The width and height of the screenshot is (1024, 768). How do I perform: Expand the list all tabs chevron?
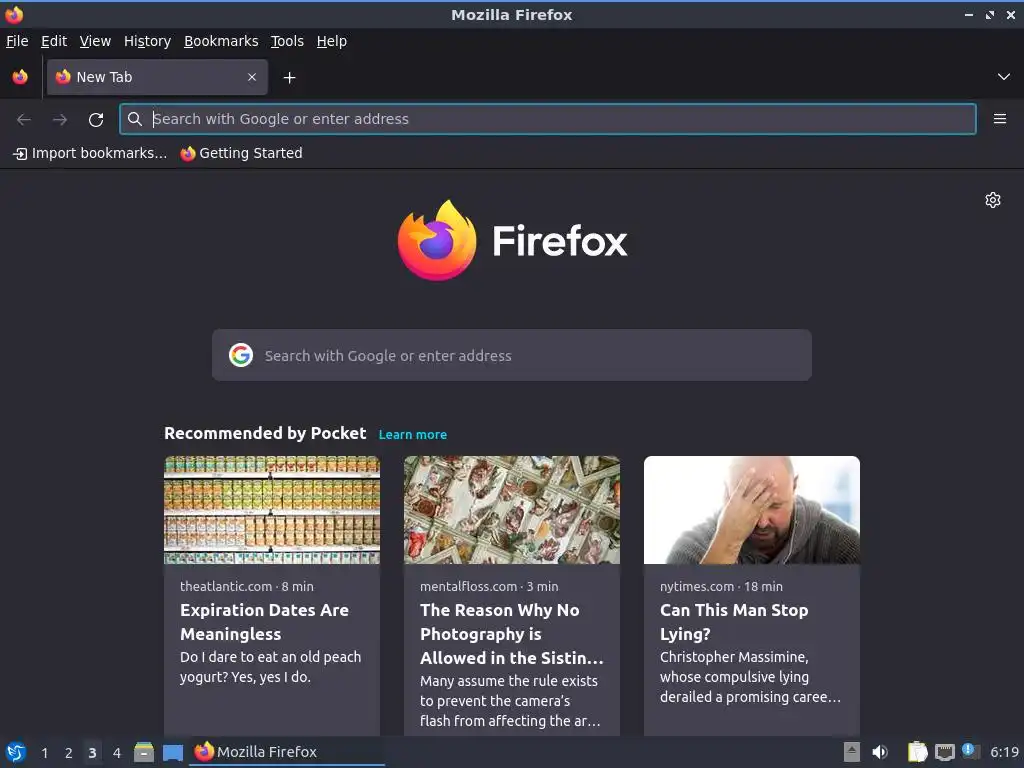pyautogui.click(x=1003, y=77)
